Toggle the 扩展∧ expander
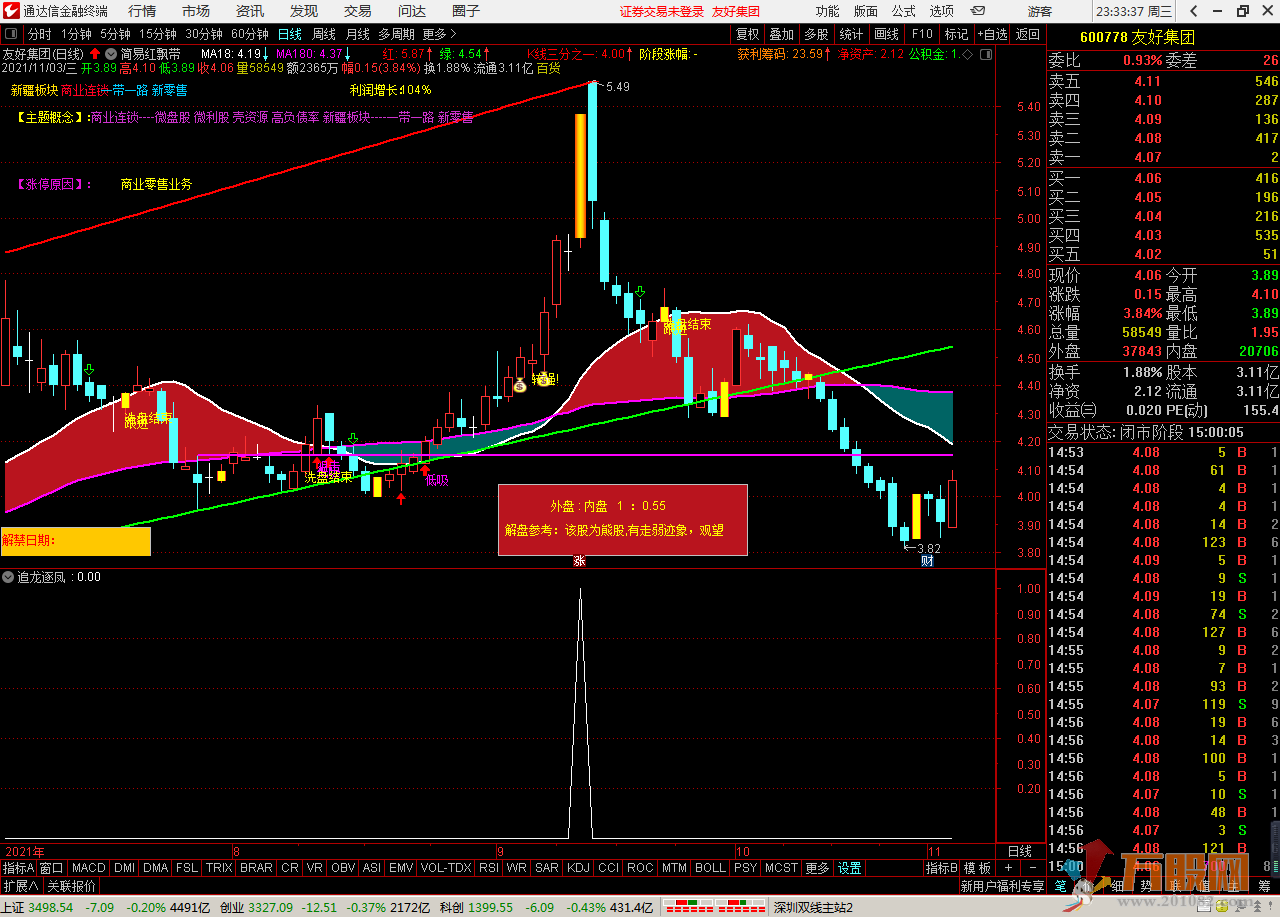The image size is (1280, 918). click(x=20, y=886)
